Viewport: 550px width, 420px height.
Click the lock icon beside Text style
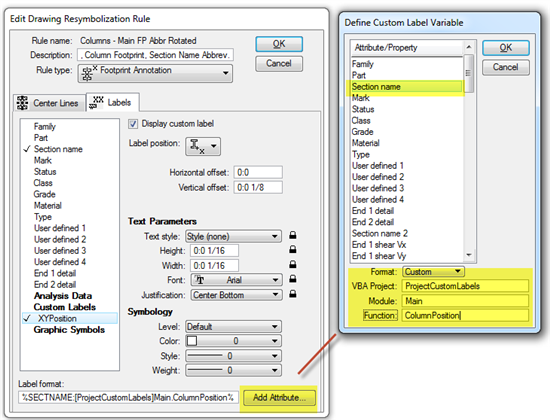coord(293,235)
